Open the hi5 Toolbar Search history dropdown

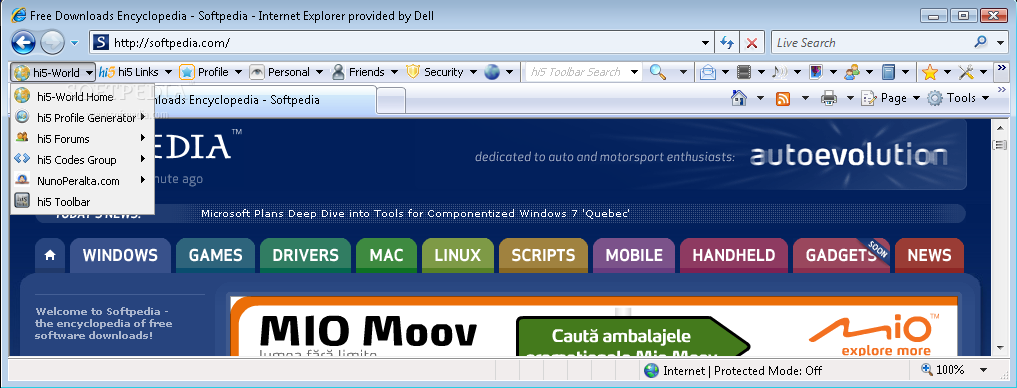(x=634, y=72)
